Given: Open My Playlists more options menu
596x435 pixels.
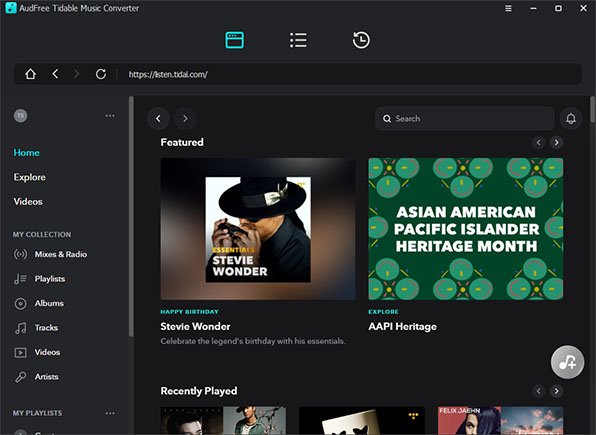Looking at the screenshot, I should click(110, 413).
